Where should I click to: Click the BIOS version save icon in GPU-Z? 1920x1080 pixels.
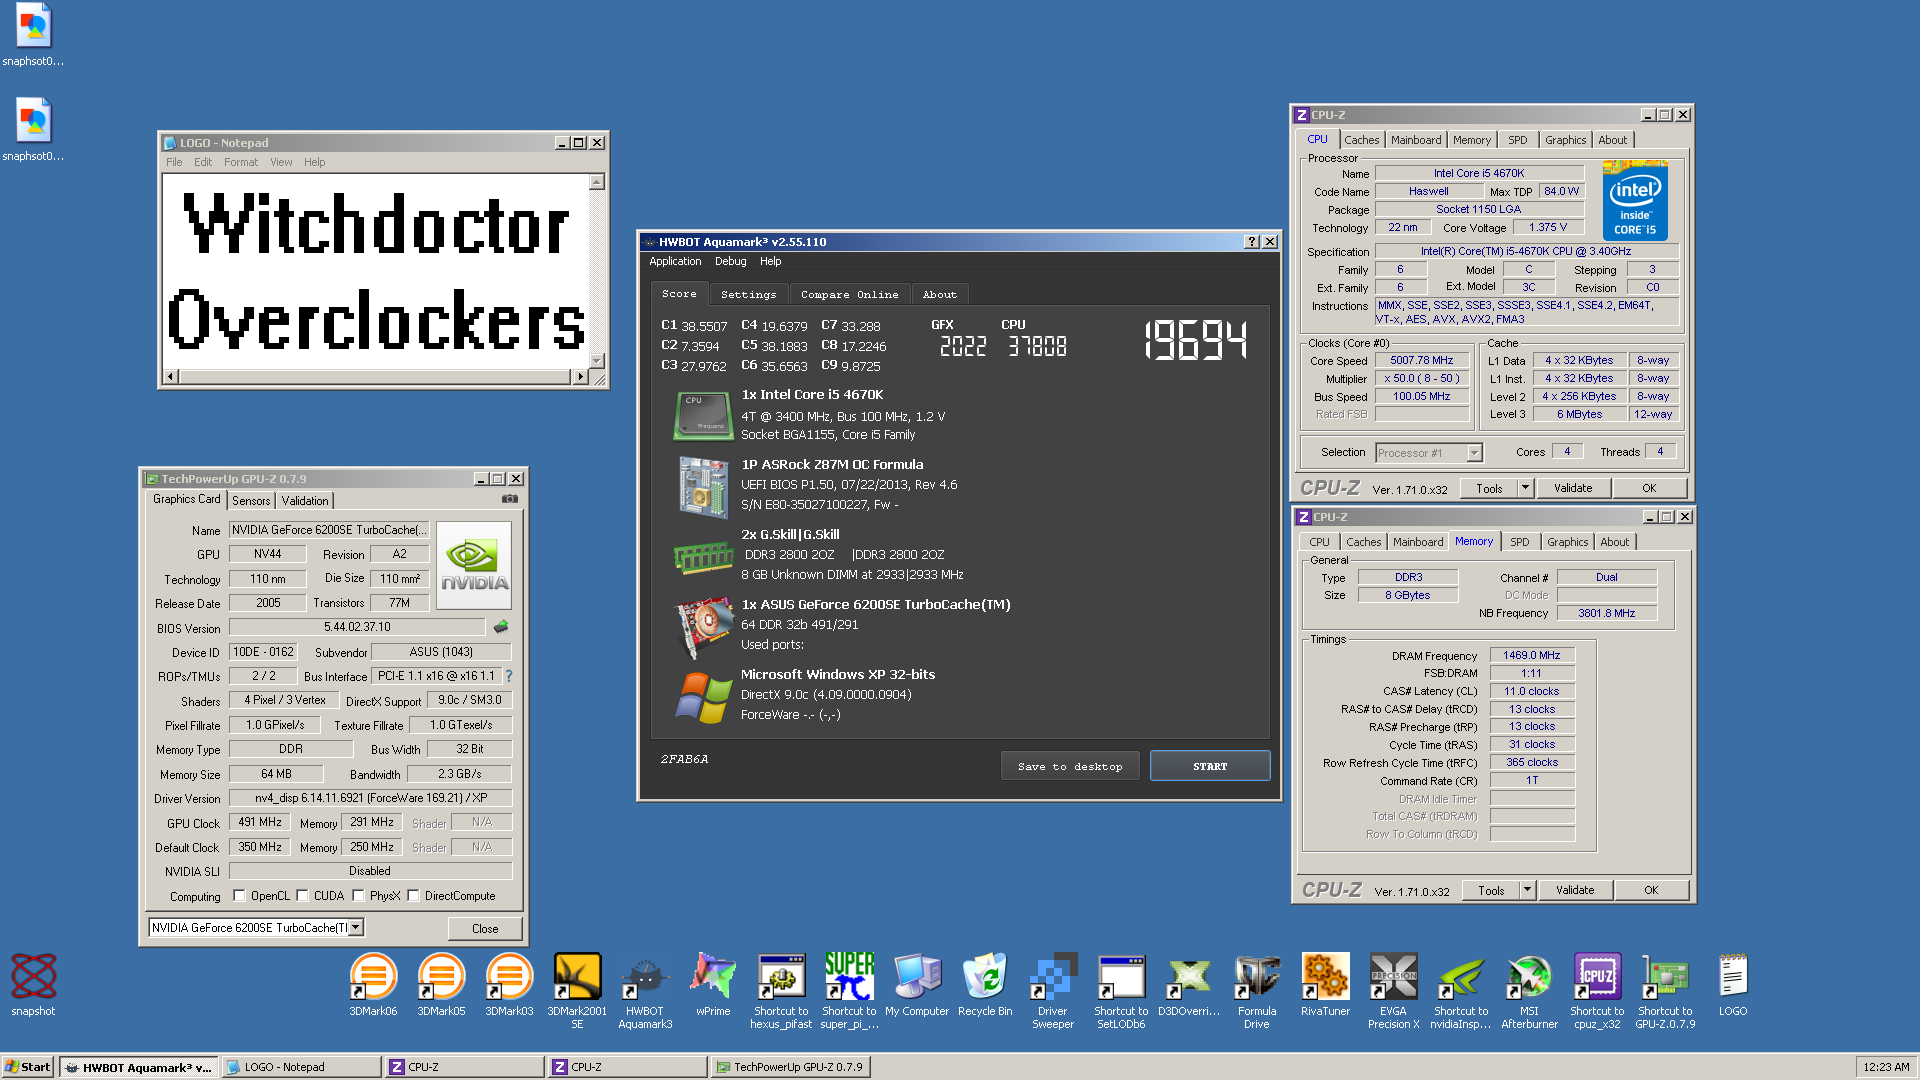pos(501,627)
